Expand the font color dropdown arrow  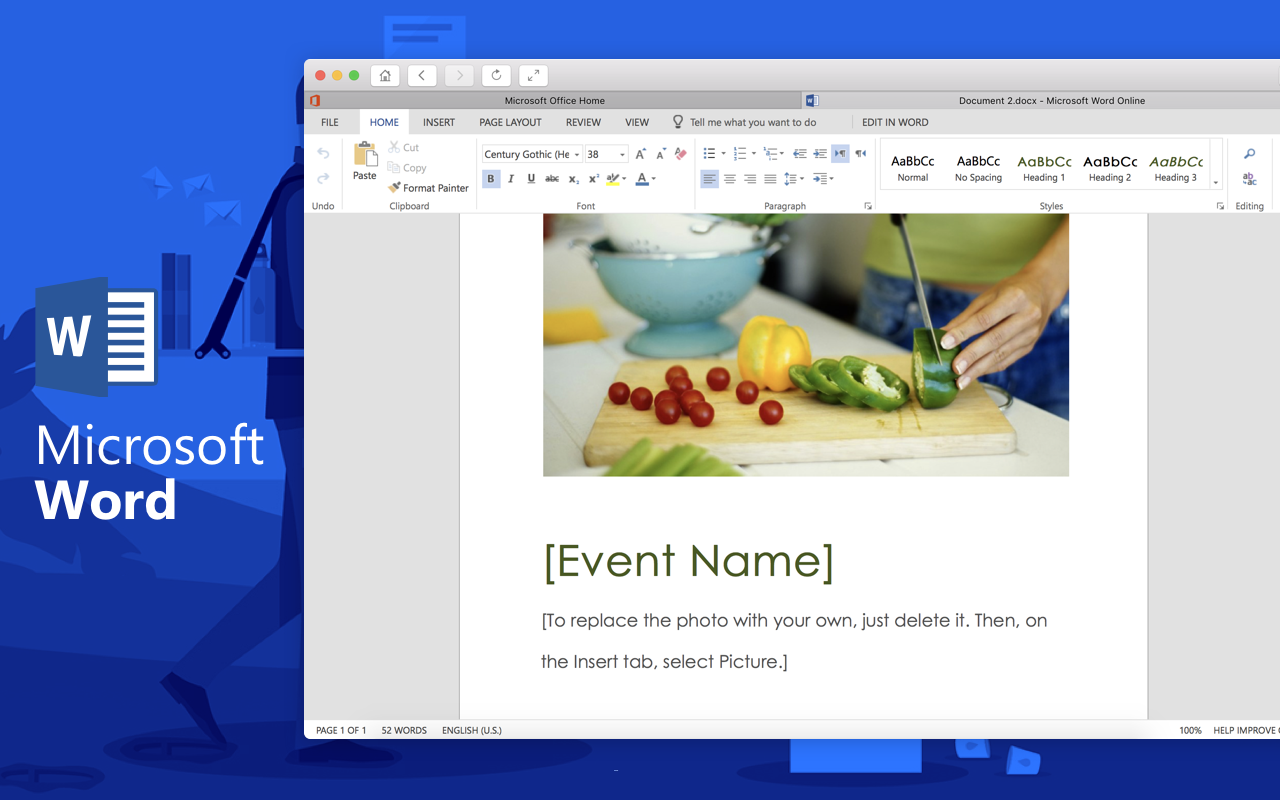click(x=654, y=179)
